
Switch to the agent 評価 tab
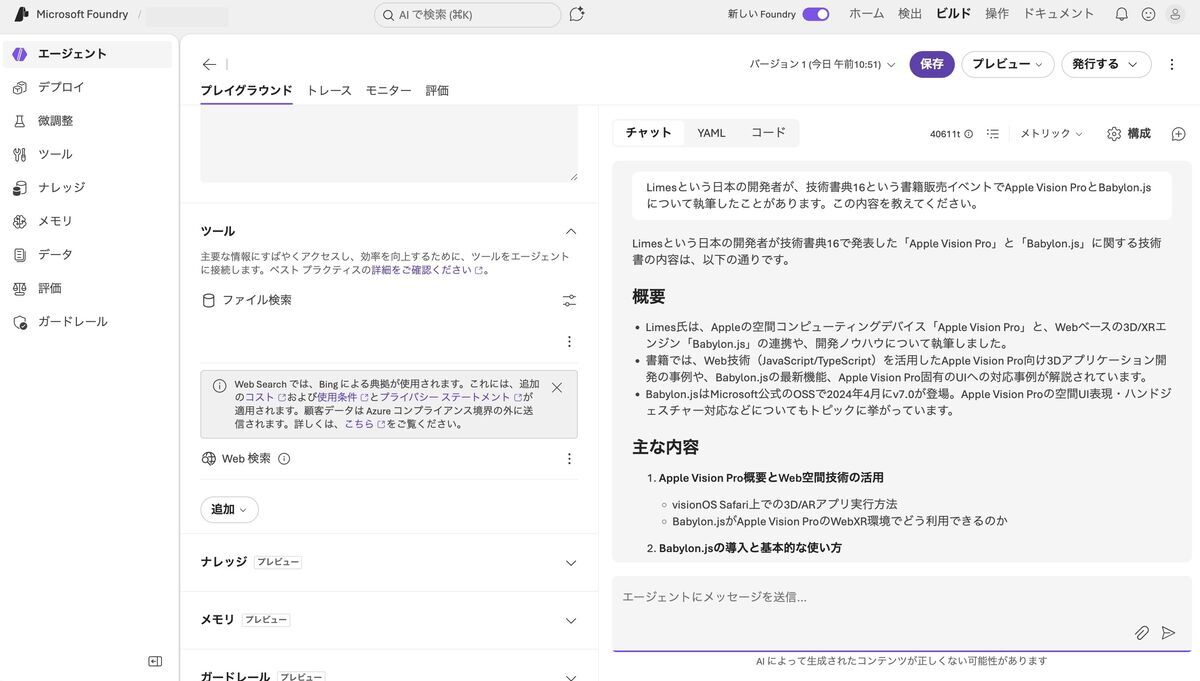437,90
